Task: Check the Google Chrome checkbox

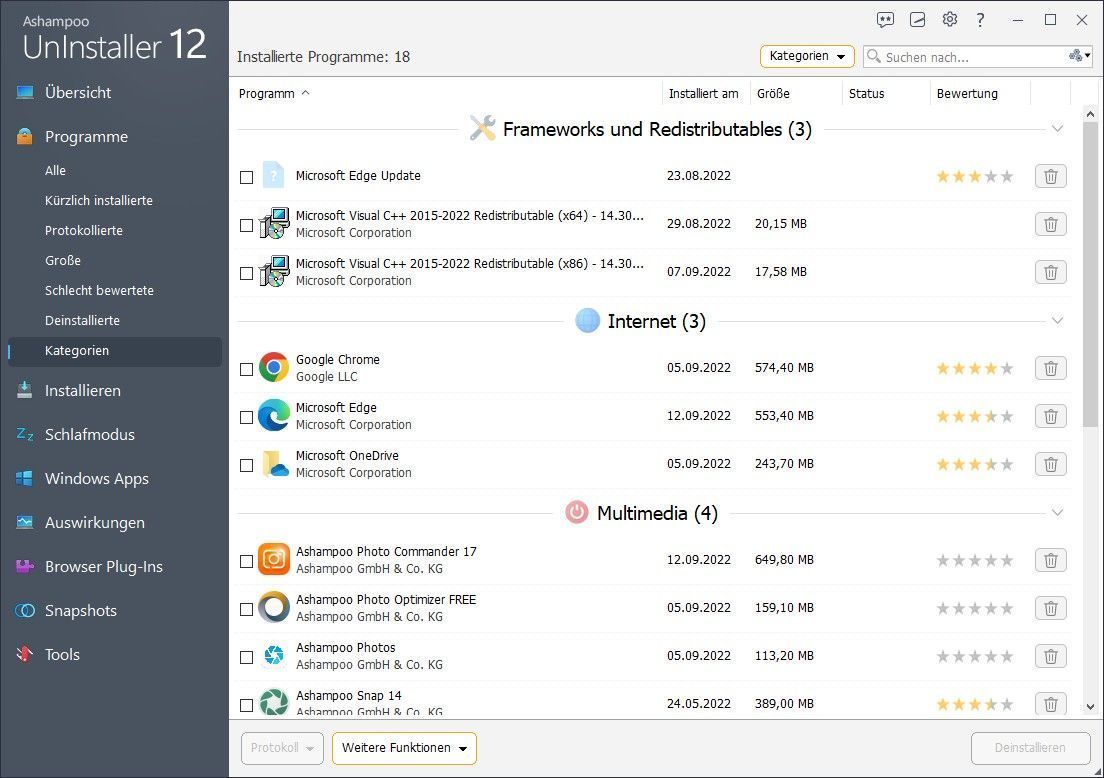Action: [247, 369]
